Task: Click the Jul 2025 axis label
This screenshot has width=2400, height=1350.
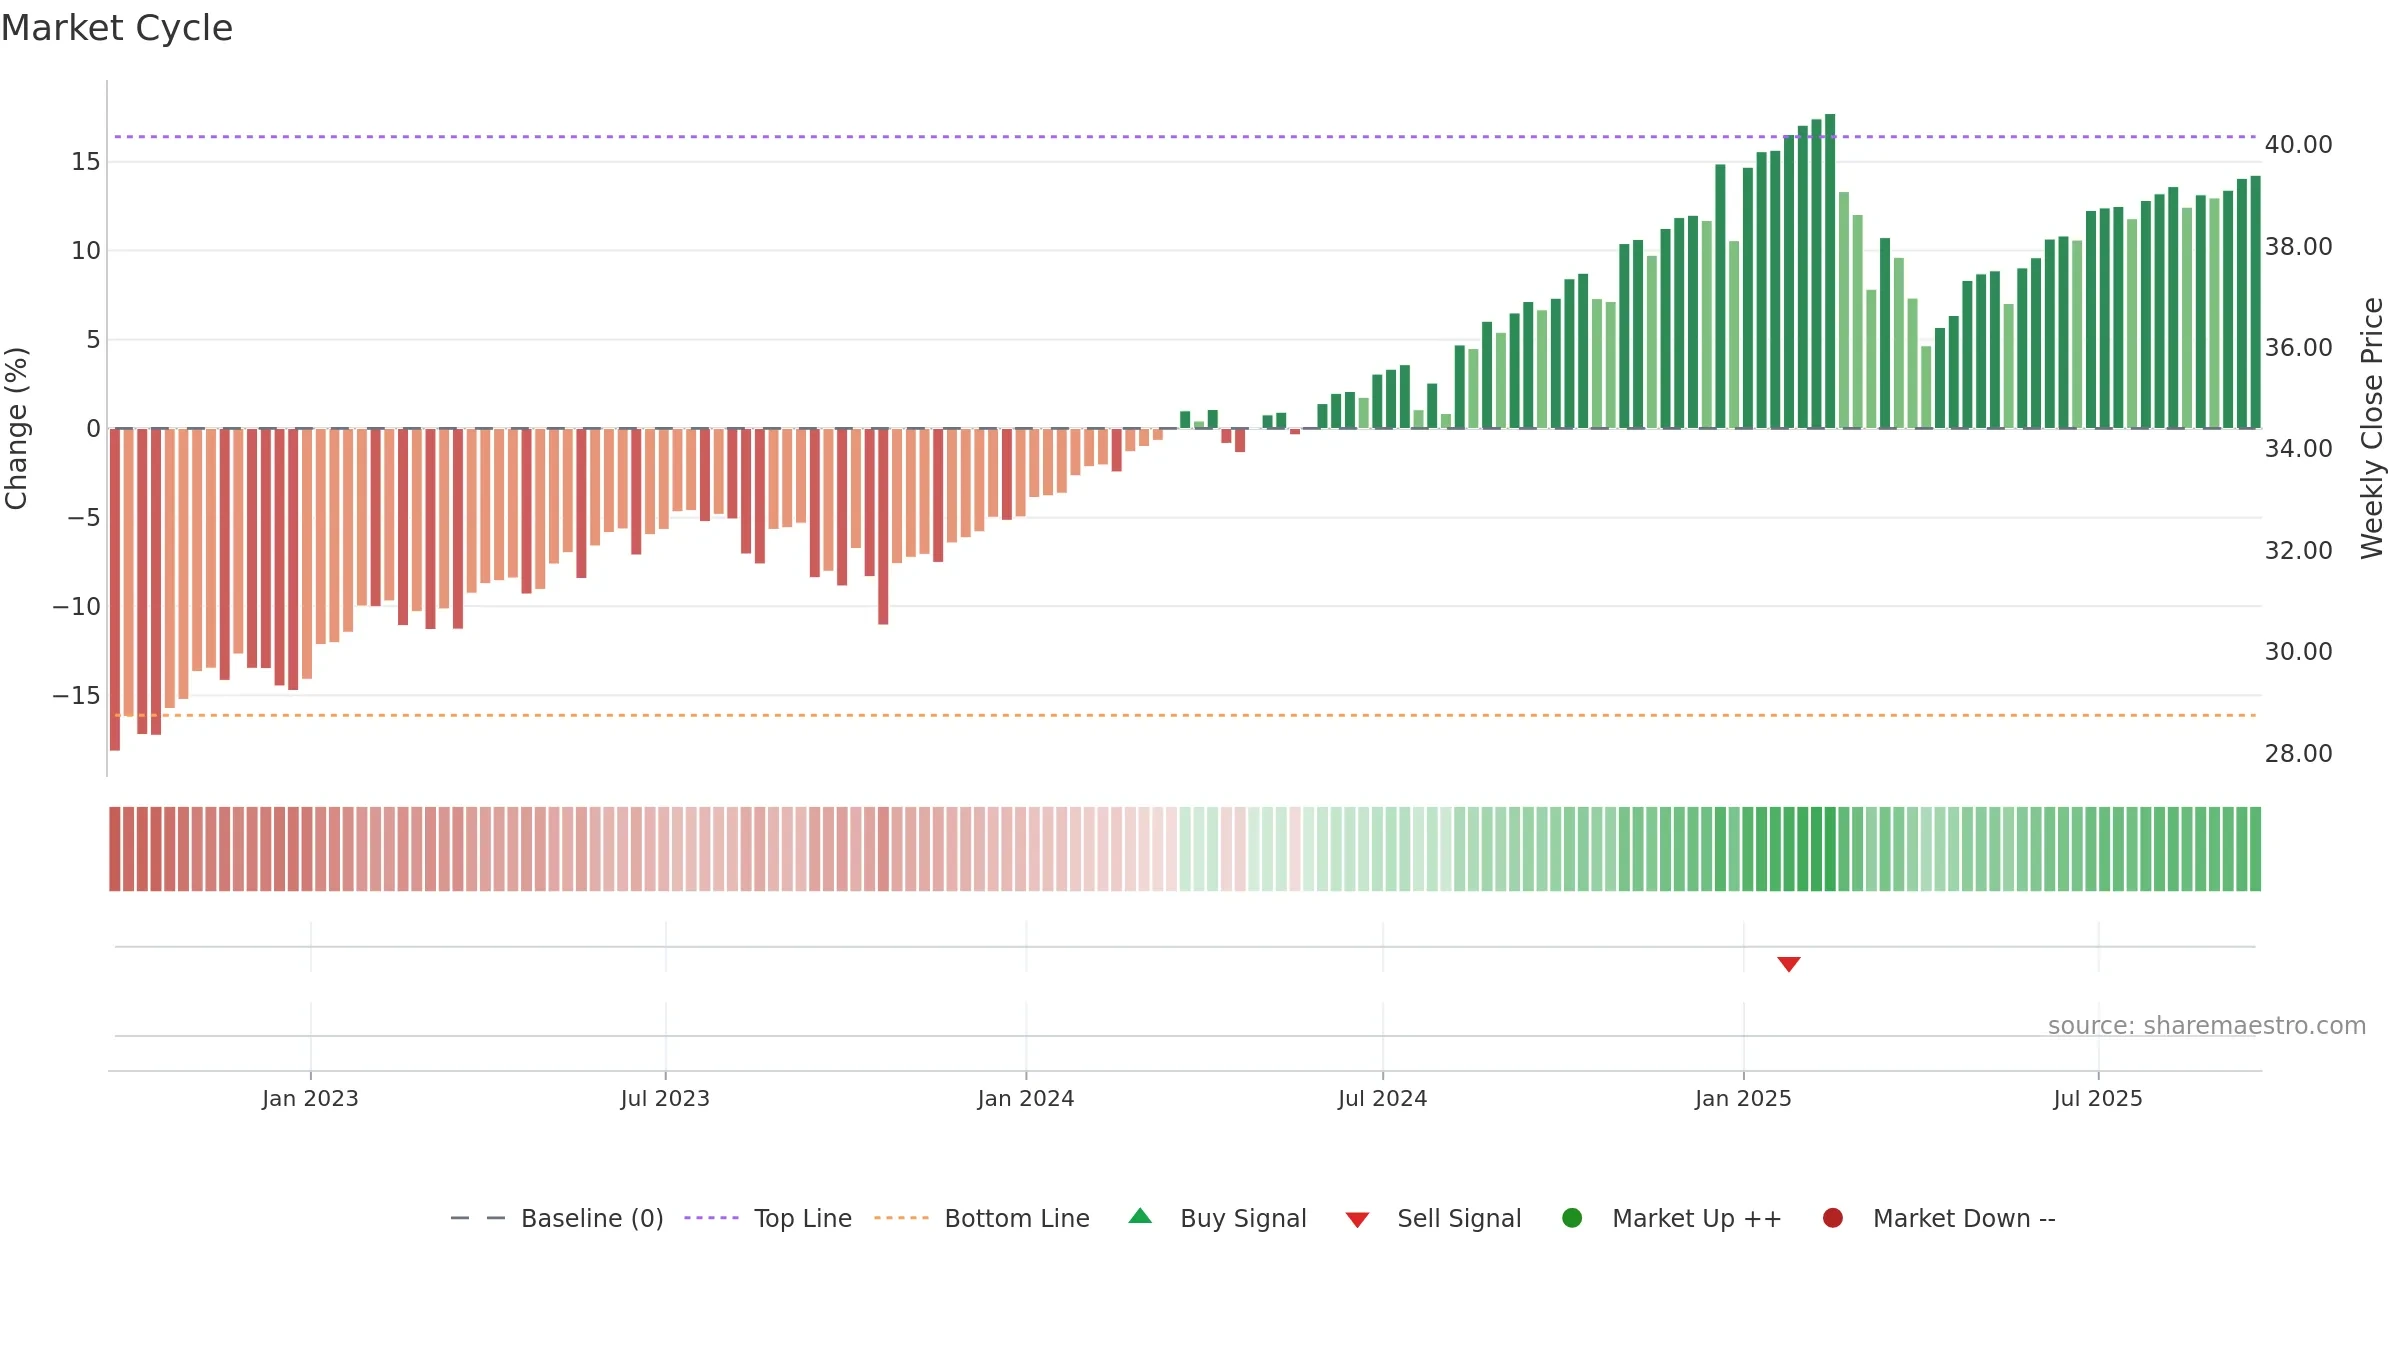Action: (2098, 1098)
